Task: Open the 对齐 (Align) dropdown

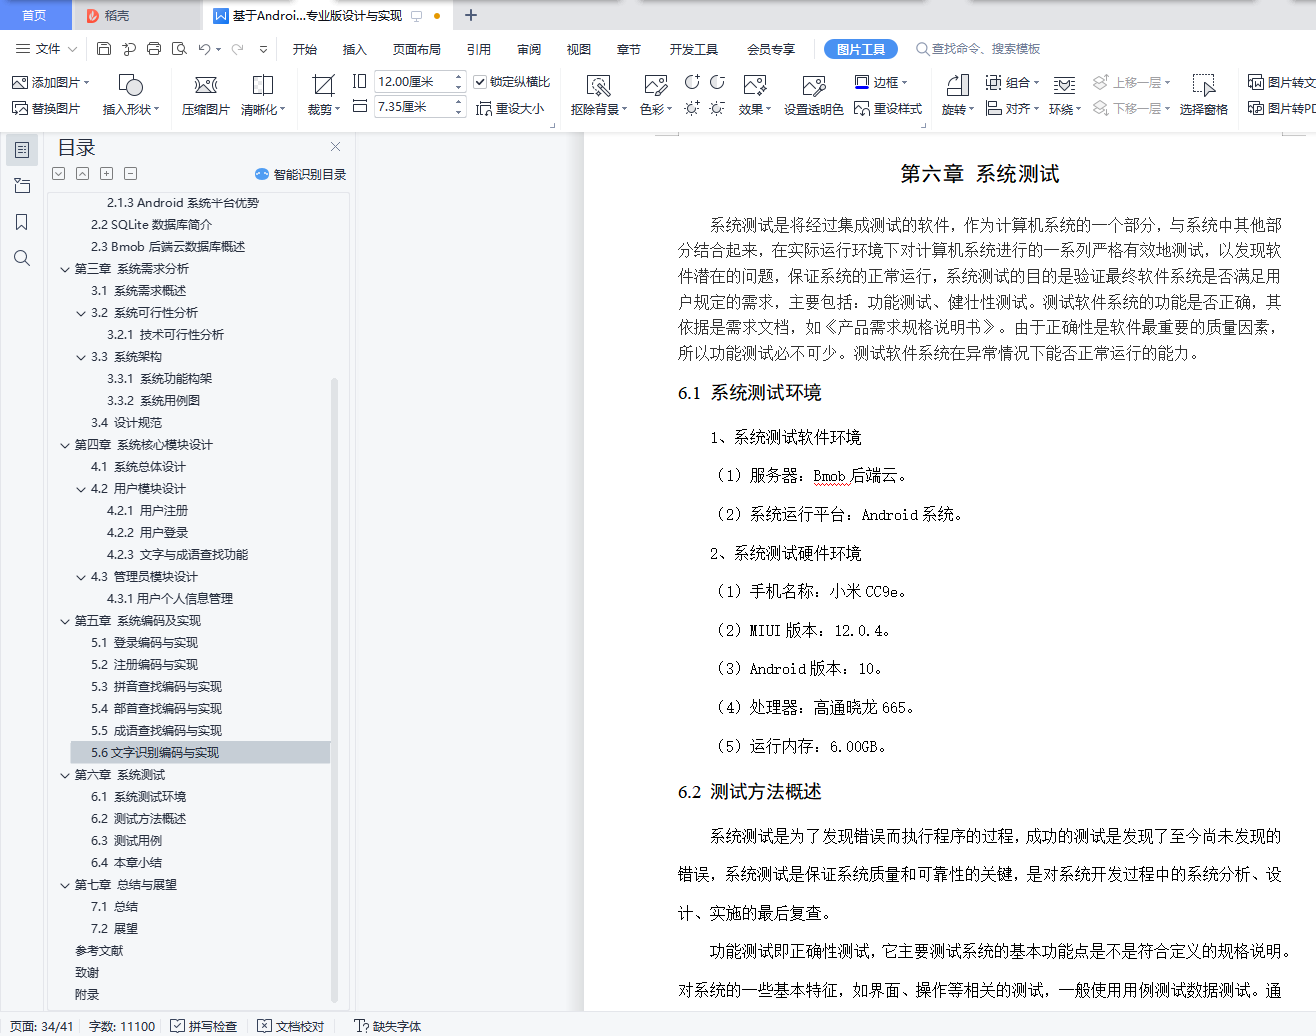Action: pos(1012,108)
